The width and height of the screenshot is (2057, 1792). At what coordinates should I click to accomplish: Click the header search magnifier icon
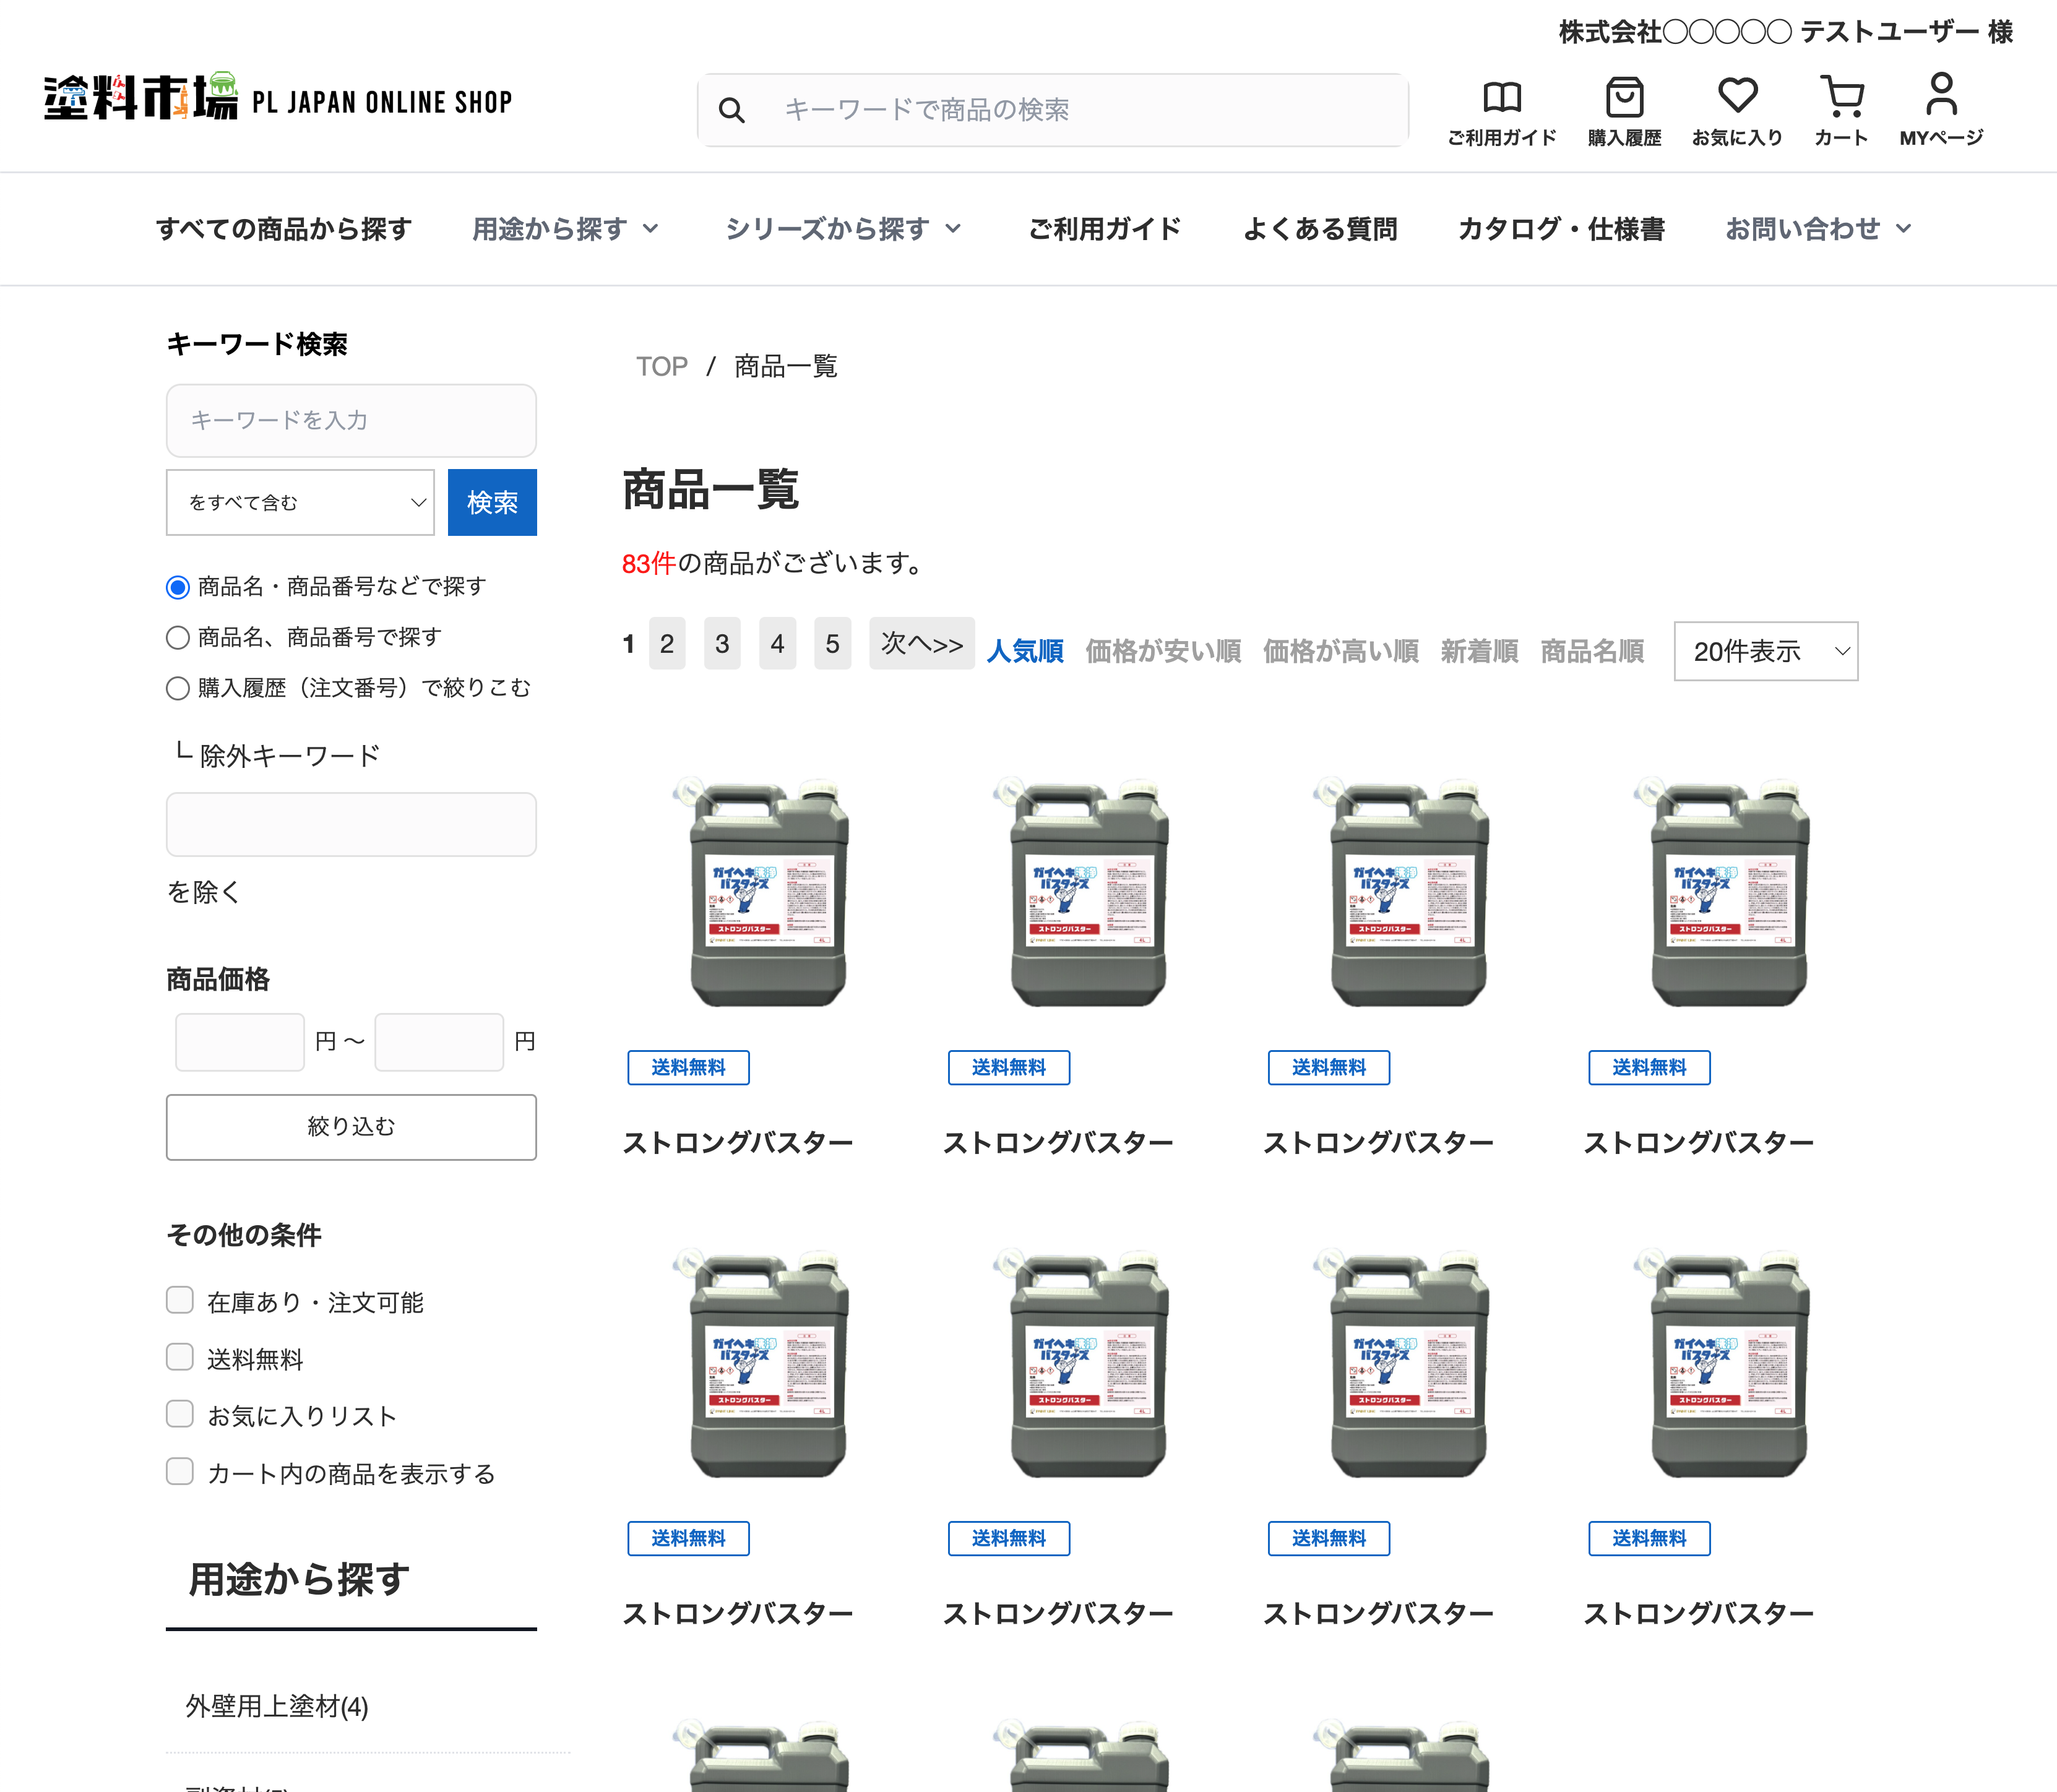pos(731,110)
